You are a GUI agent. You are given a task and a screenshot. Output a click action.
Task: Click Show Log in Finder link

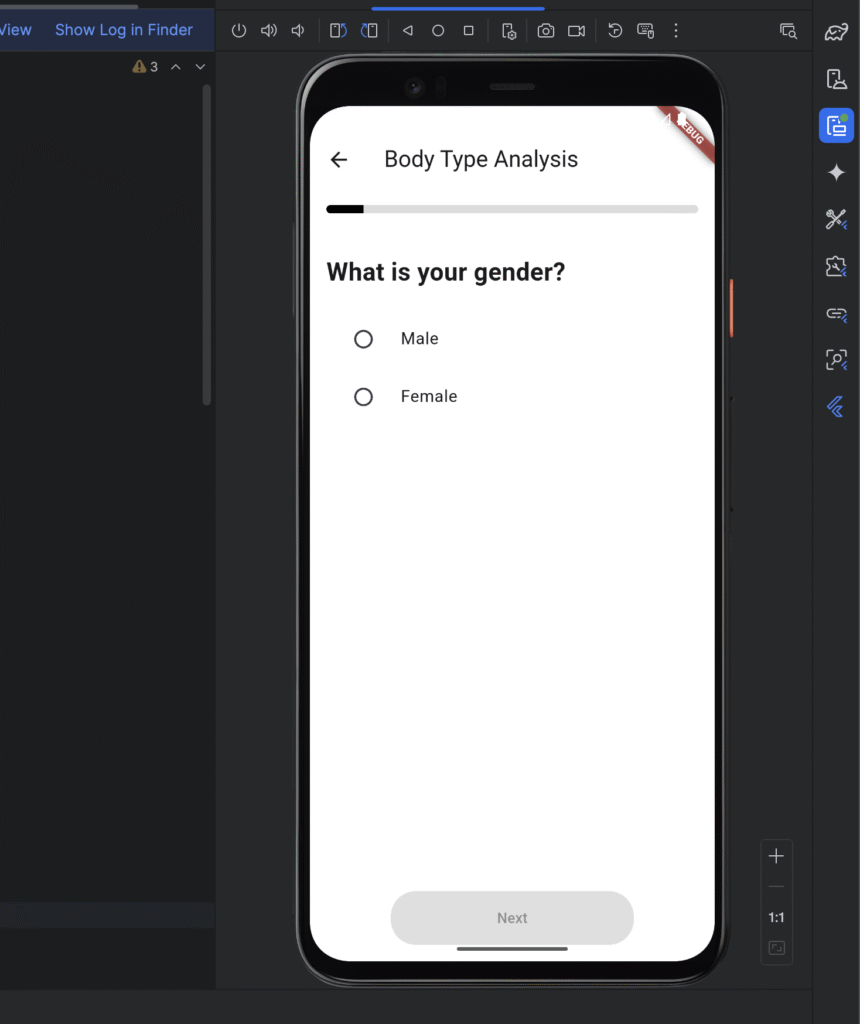pos(123,30)
